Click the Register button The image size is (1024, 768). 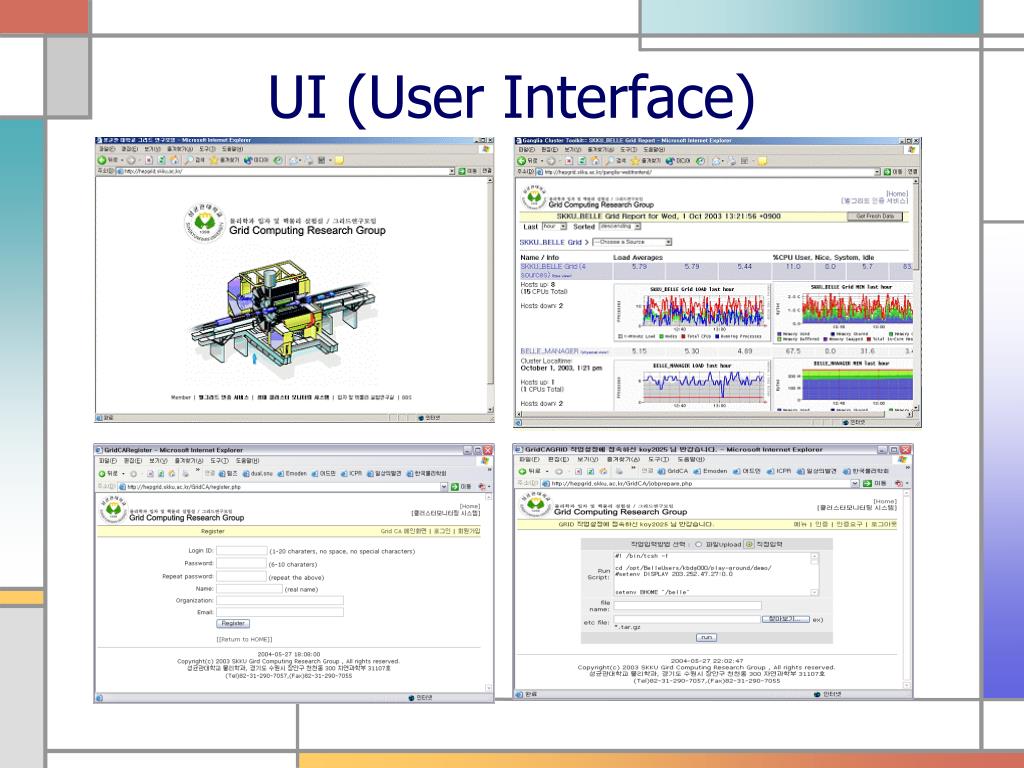232,623
